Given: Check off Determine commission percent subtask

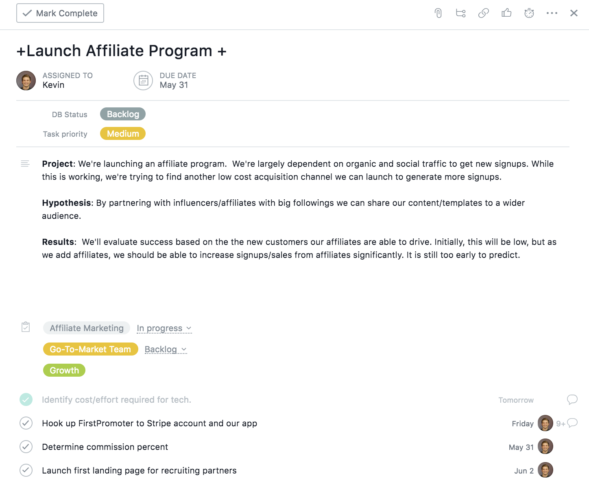Looking at the screenshot, I should coord(26,447).
